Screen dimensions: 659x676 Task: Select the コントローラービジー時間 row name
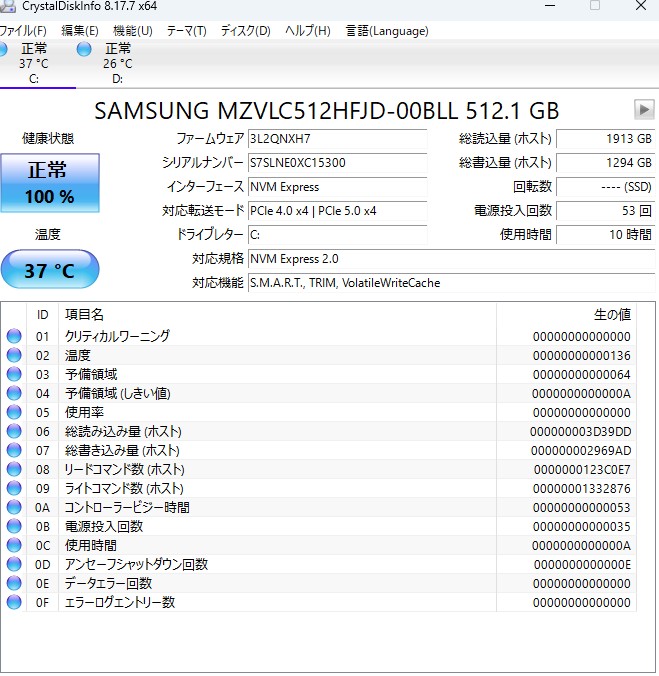(x=127, y=507)
